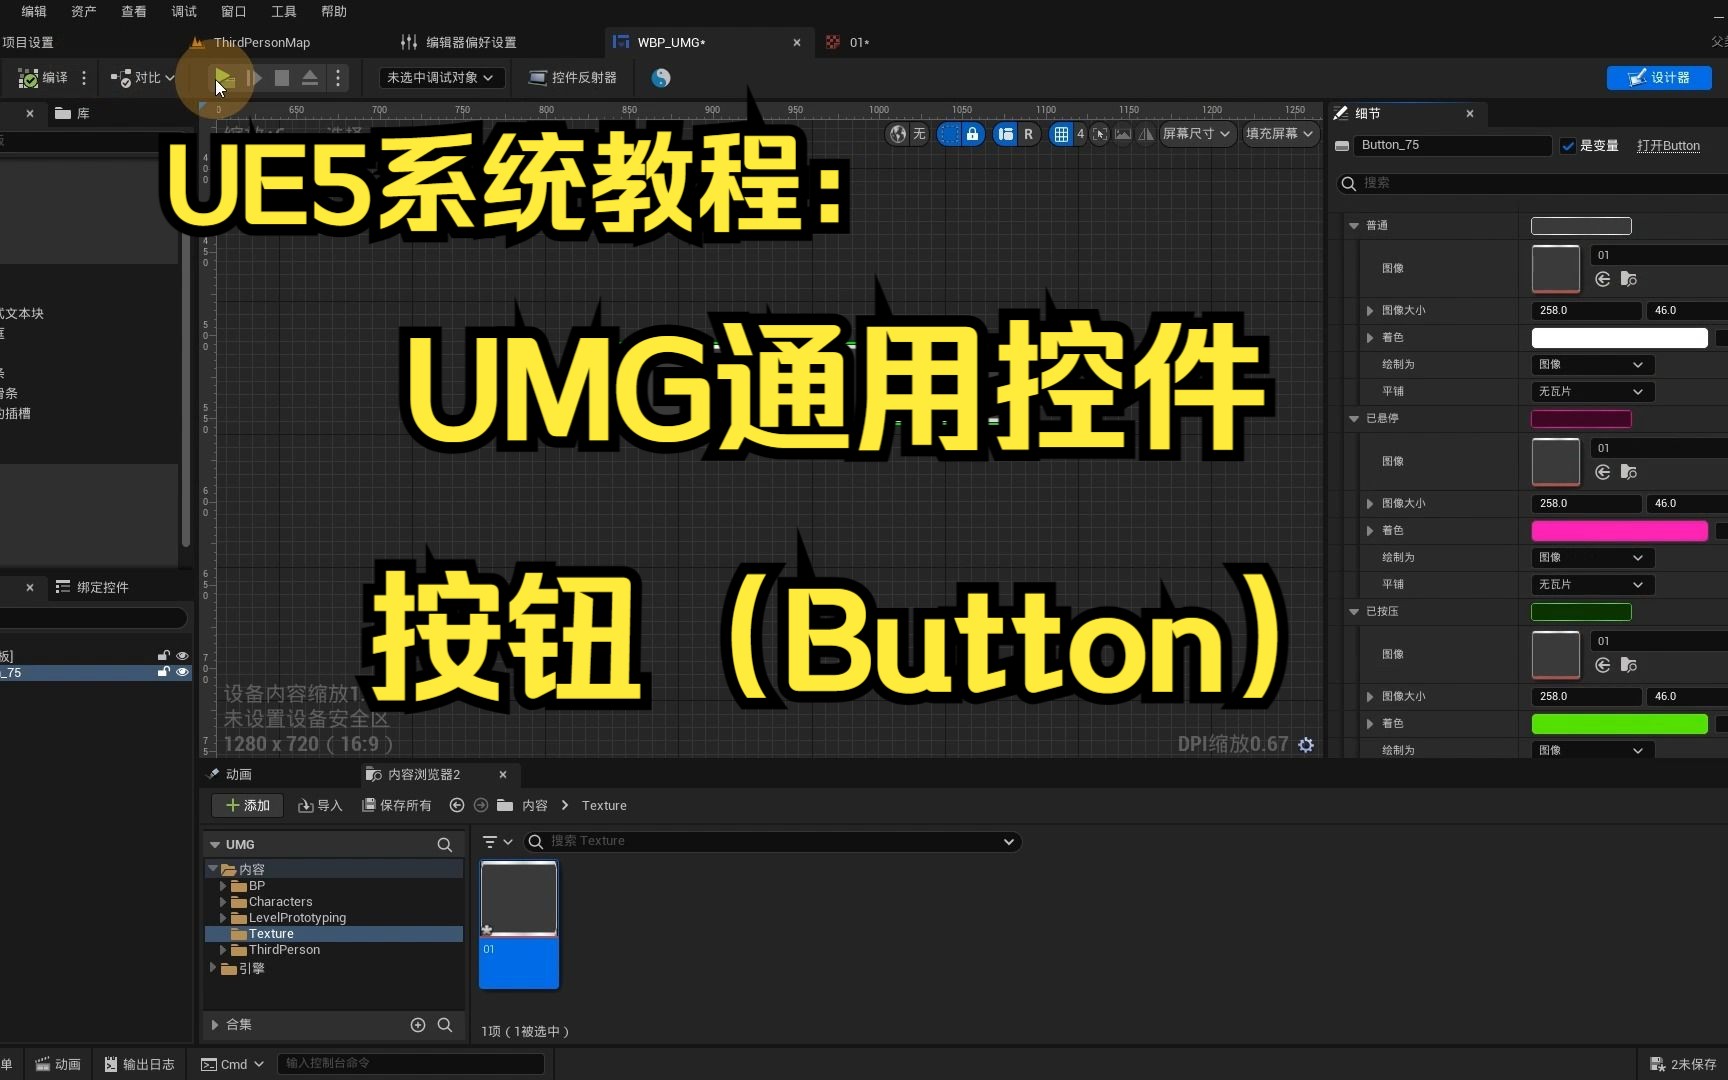The image size is (1728, 1080).
Task: Collapse the Normal (普通) style section
Action: pyautogui.click(x=1354, y=226)
